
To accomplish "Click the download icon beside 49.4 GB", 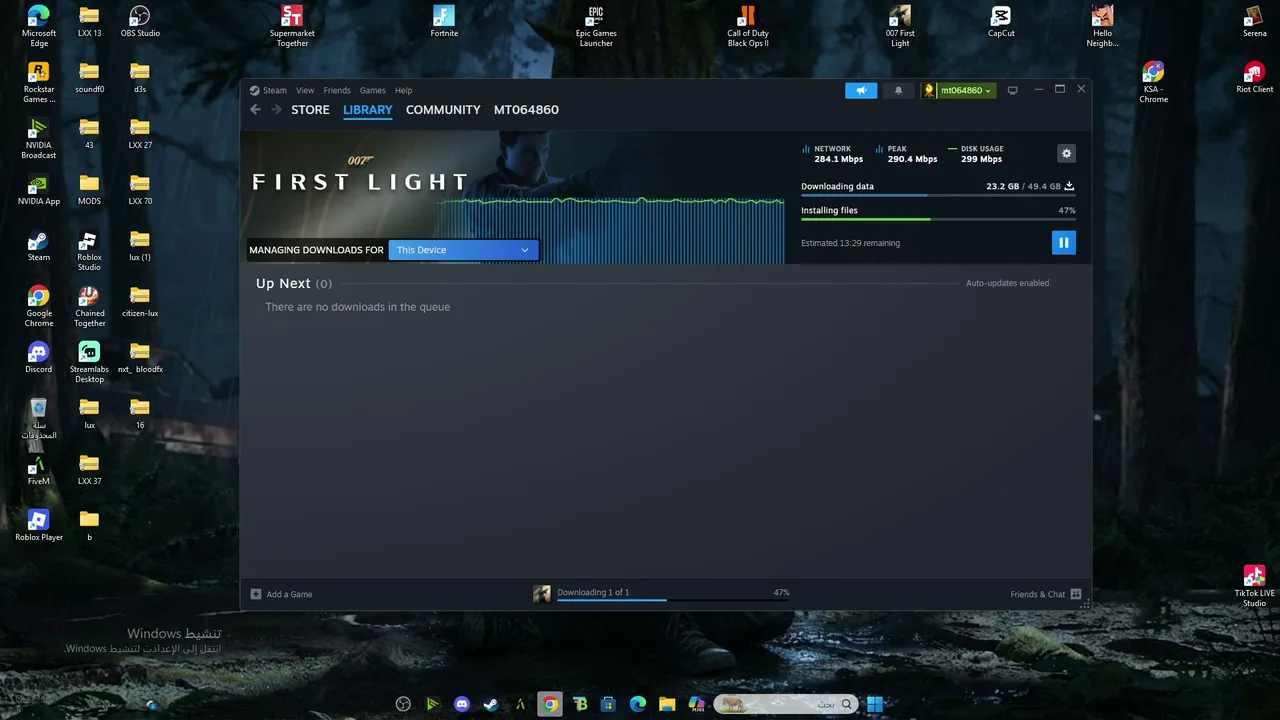I will 1069,186.
